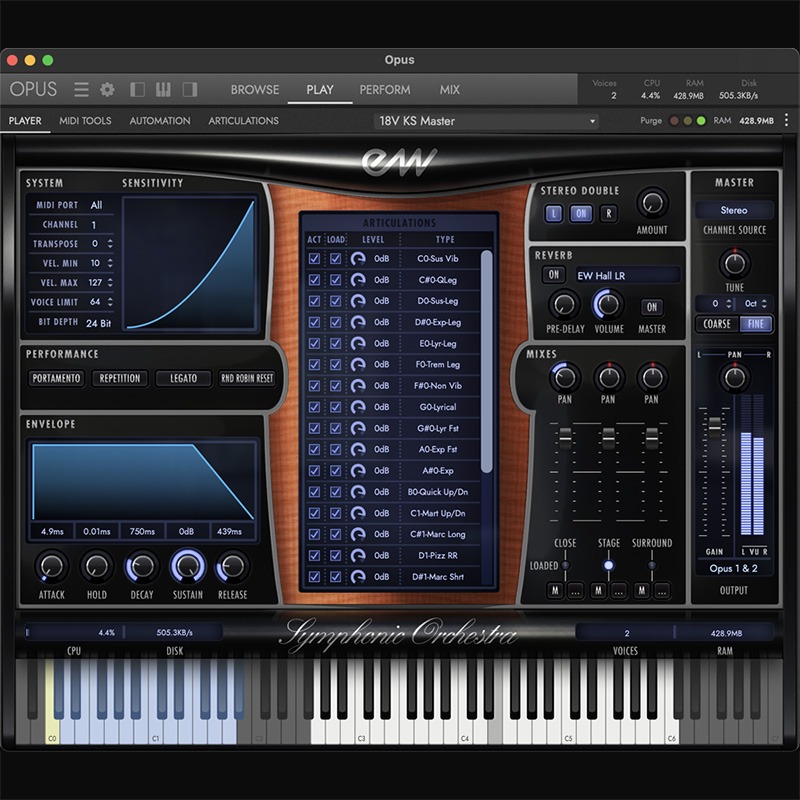Screen dimensions: 800x800
Task: Toggle LOAD checkbox for B0-Quick Up/Dn
Action: (x=335, y=492)
